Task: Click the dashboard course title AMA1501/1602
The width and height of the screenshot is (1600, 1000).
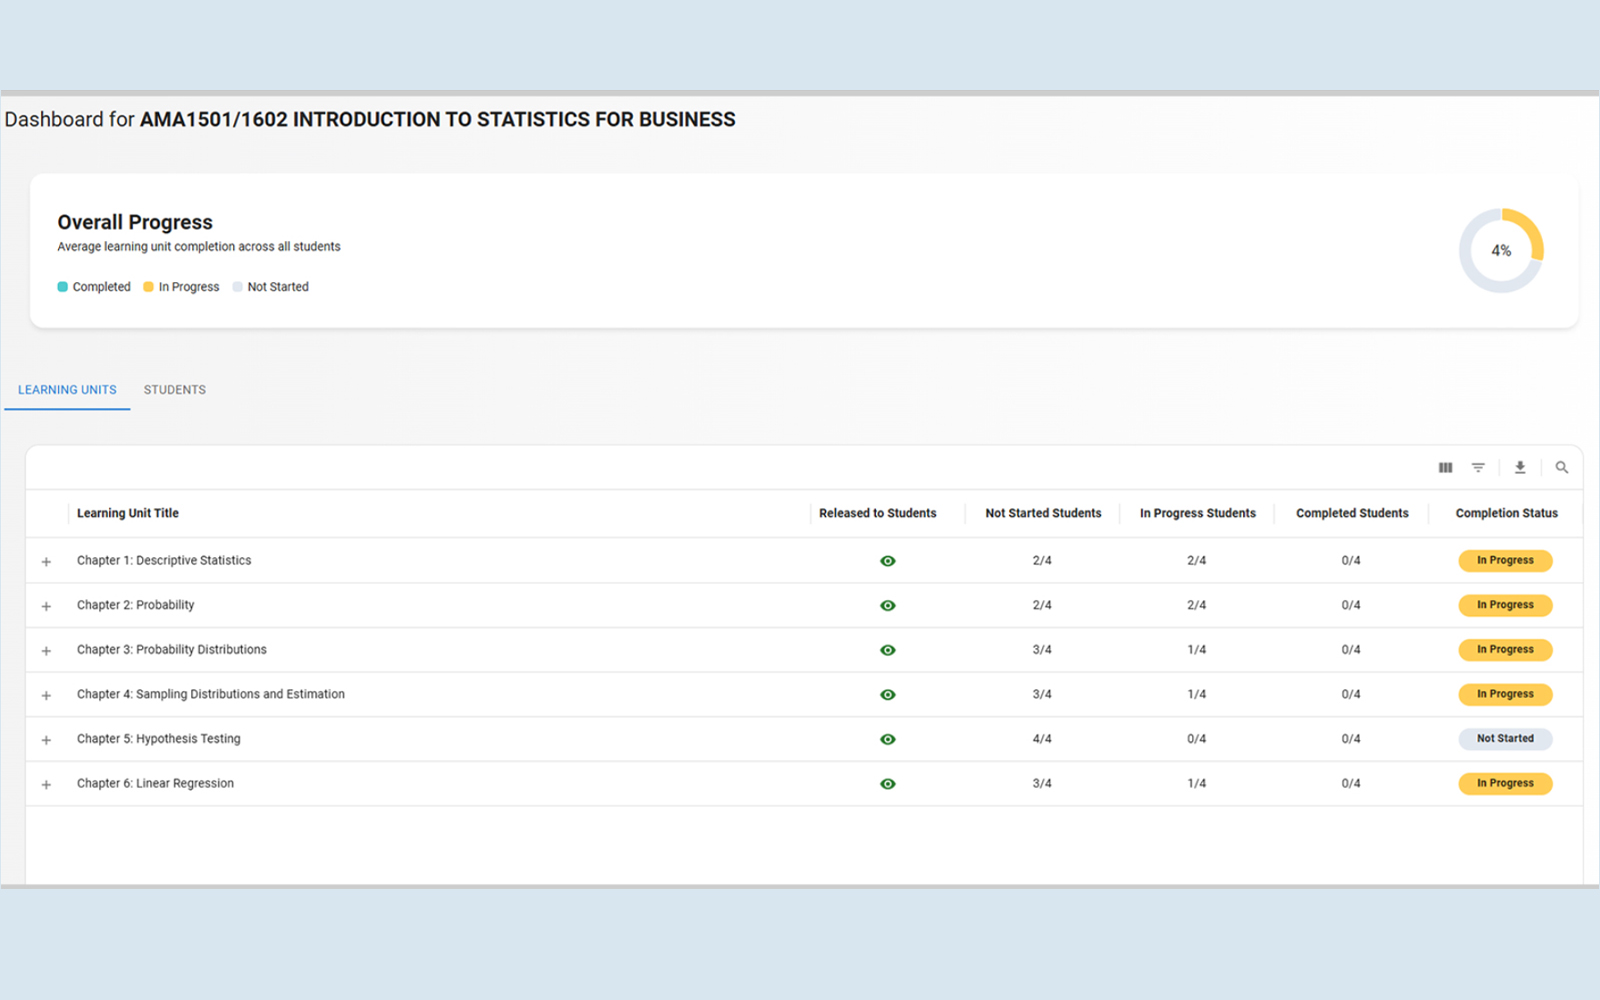Action: click(x=438, y=120)
